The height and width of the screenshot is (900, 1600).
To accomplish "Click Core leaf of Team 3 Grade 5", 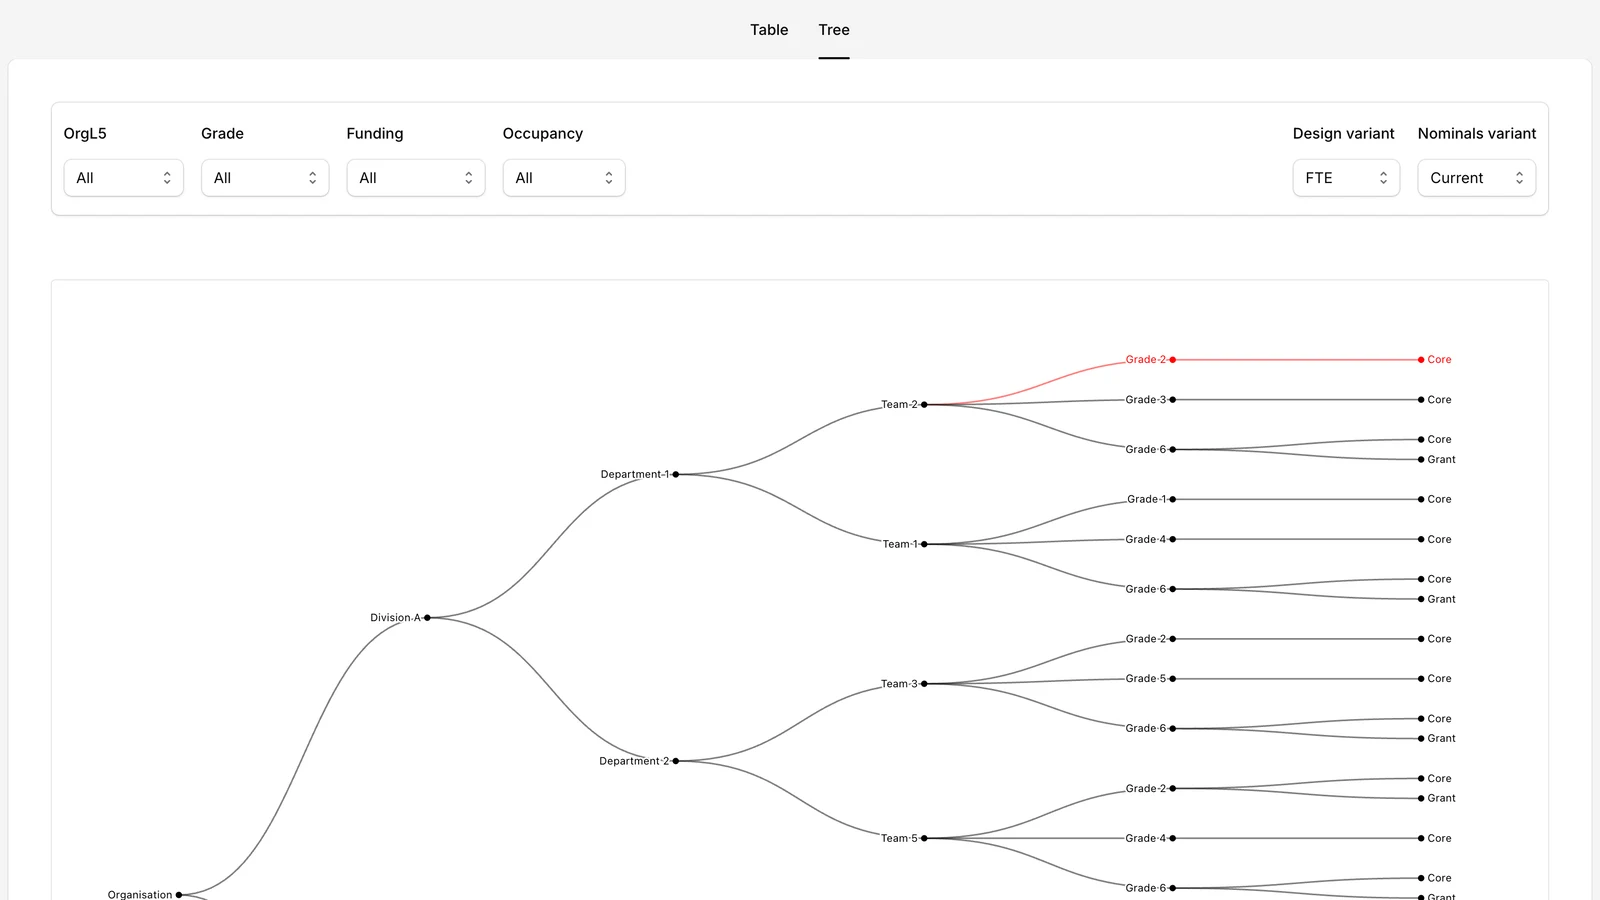I will coord(1421,679).
